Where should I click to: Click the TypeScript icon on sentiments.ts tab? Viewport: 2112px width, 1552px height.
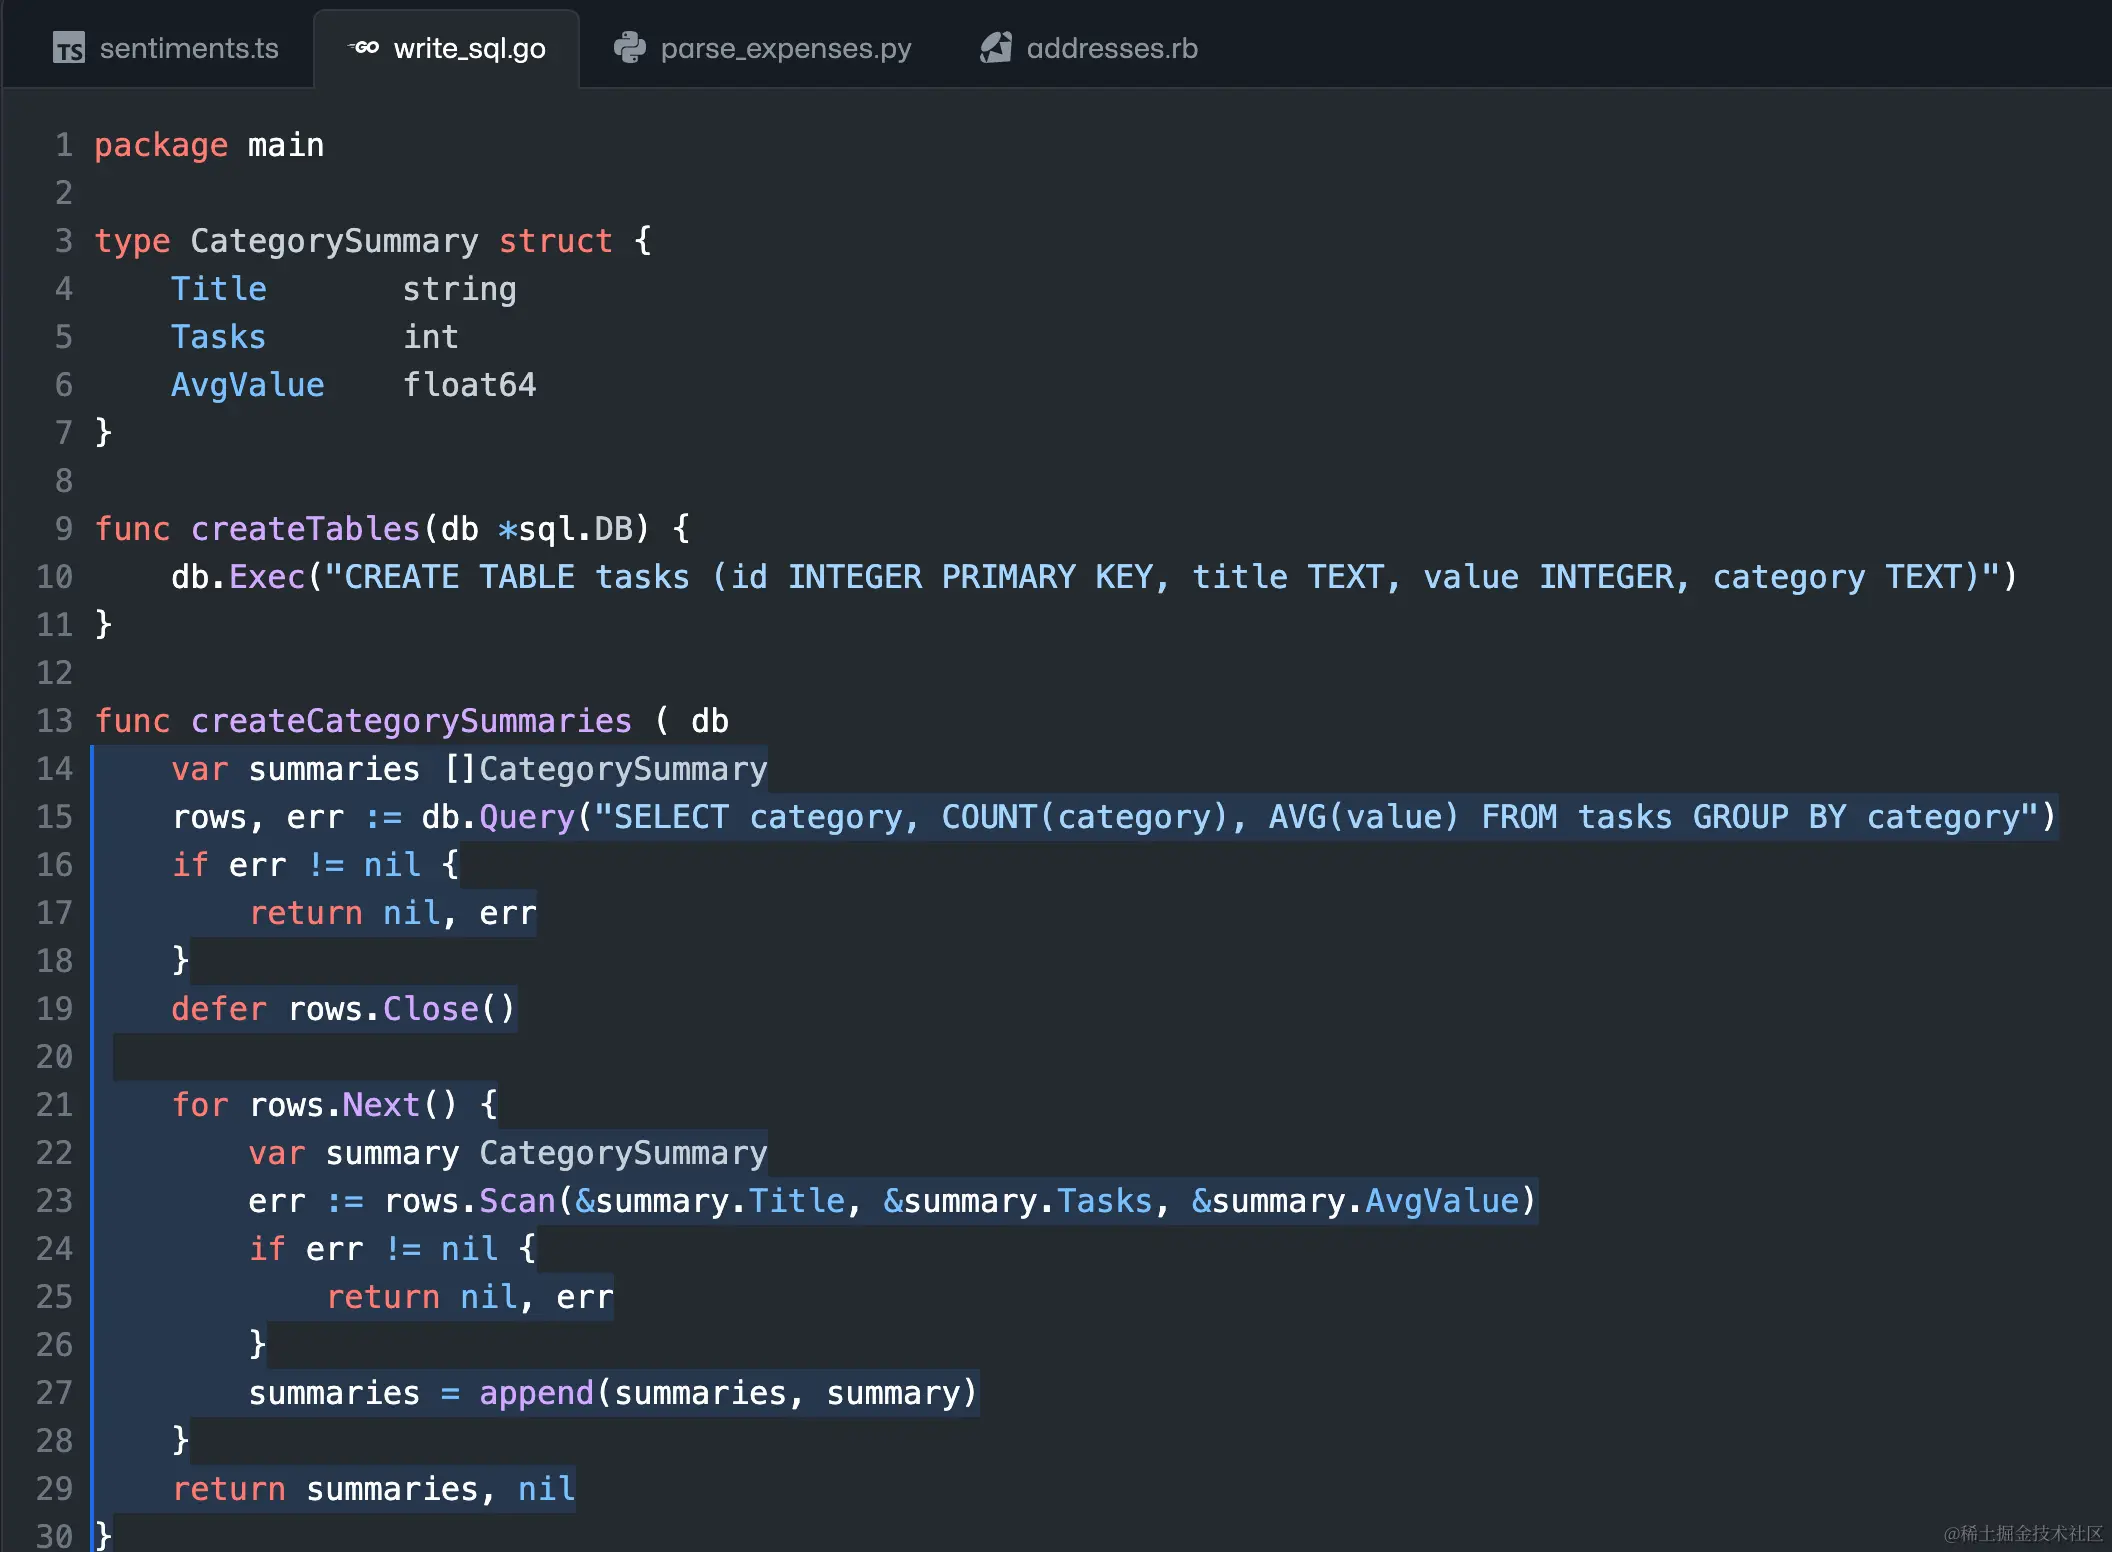click(68, 48)
